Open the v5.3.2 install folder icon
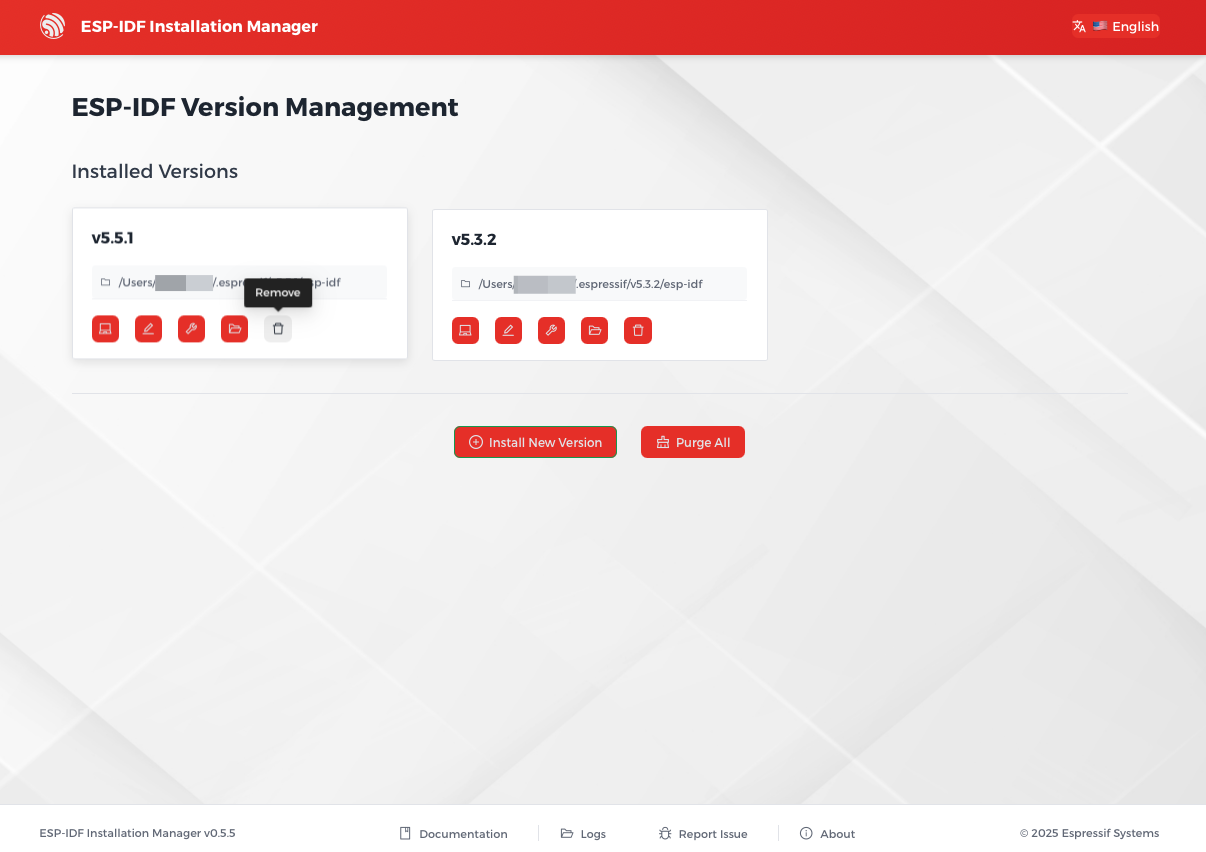The image size is (1206, 852). pyautogui.click(x=594, y=330)
